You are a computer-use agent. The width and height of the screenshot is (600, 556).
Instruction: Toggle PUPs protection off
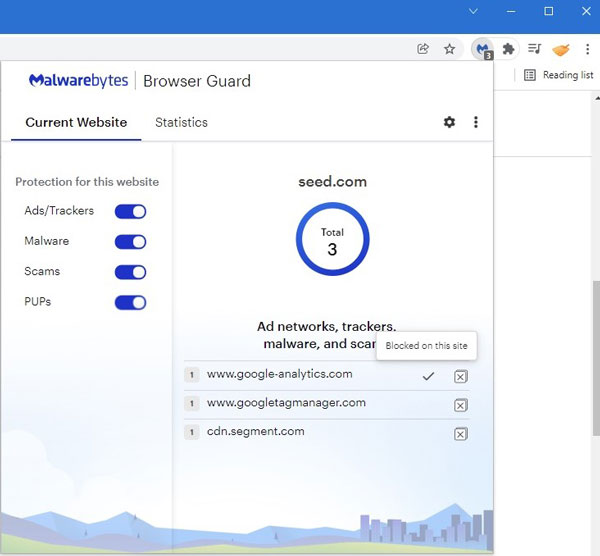coord(131,302)
